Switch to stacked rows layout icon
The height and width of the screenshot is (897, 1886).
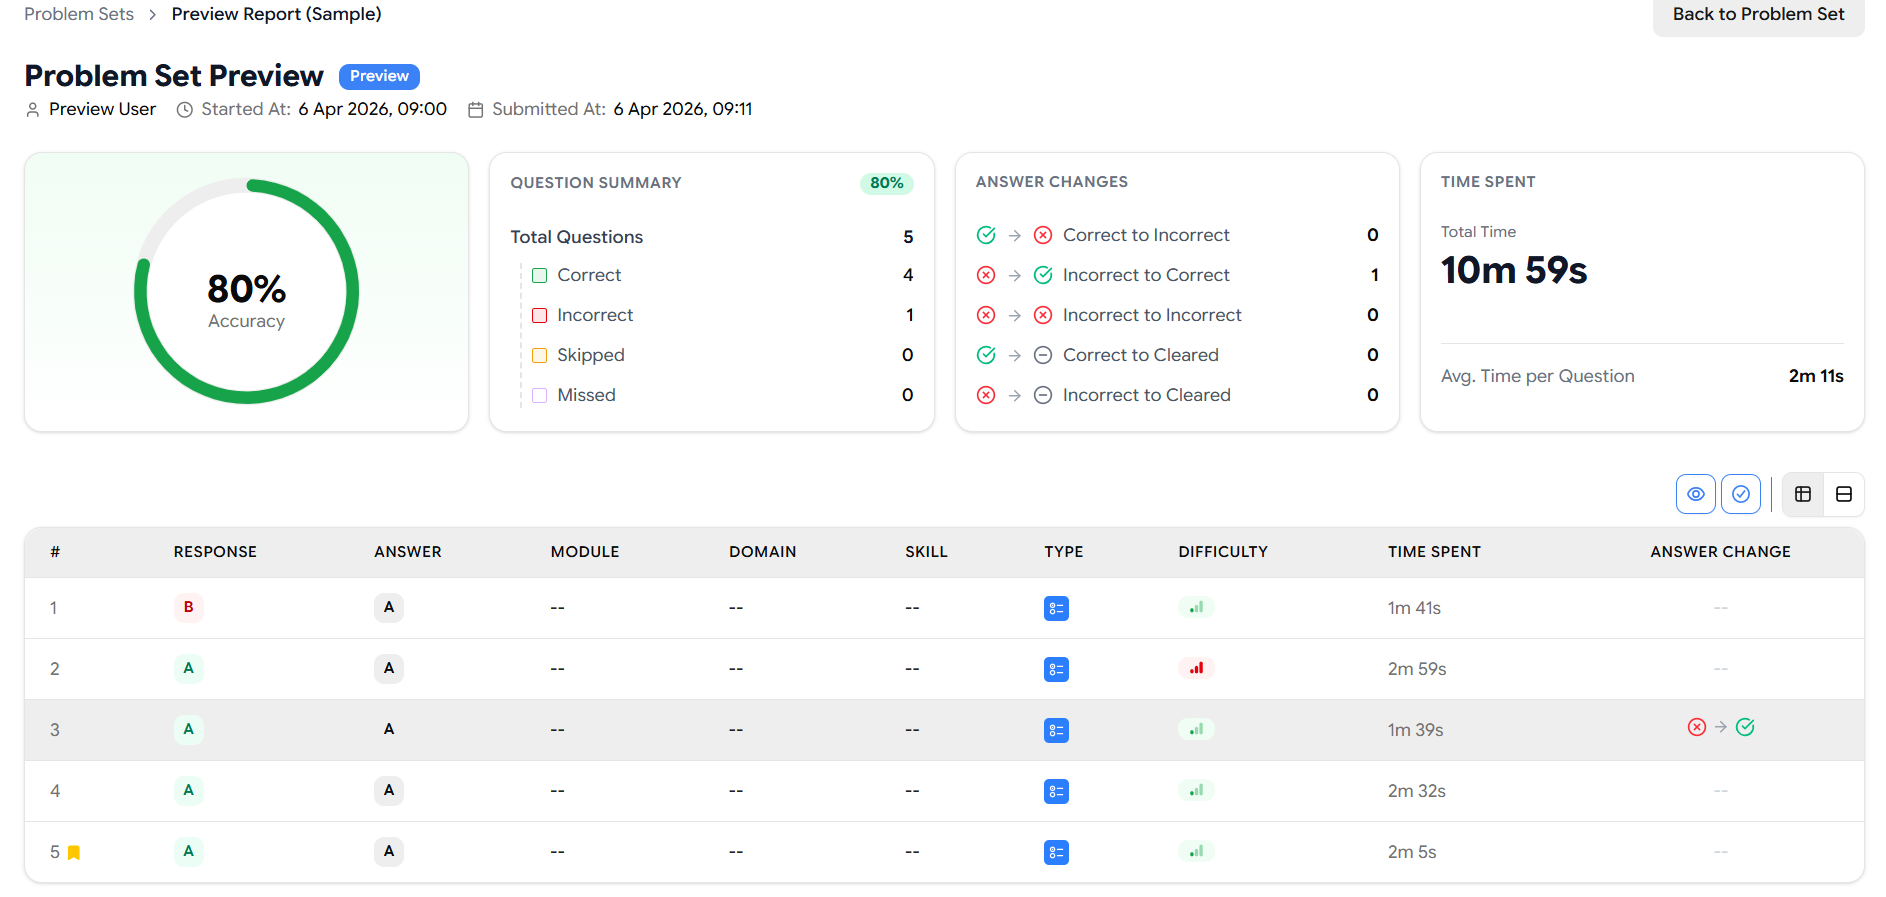(1844, 494)
